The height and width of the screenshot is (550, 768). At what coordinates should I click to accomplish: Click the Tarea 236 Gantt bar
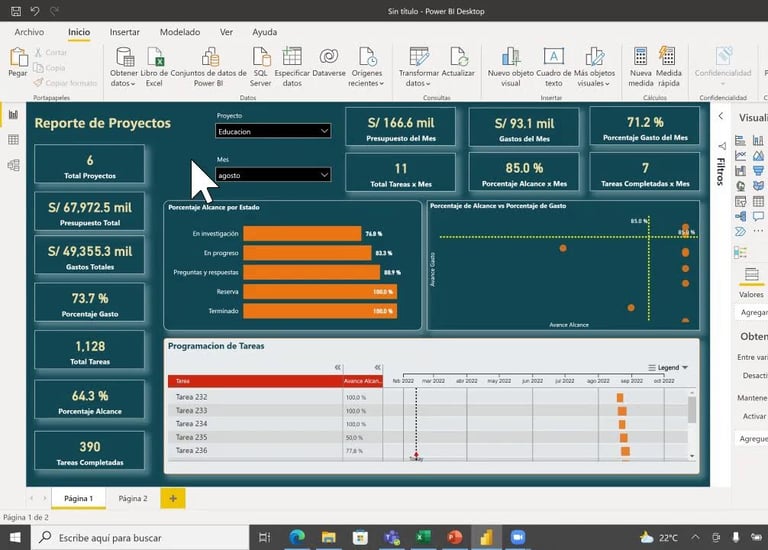coord(625,451)
